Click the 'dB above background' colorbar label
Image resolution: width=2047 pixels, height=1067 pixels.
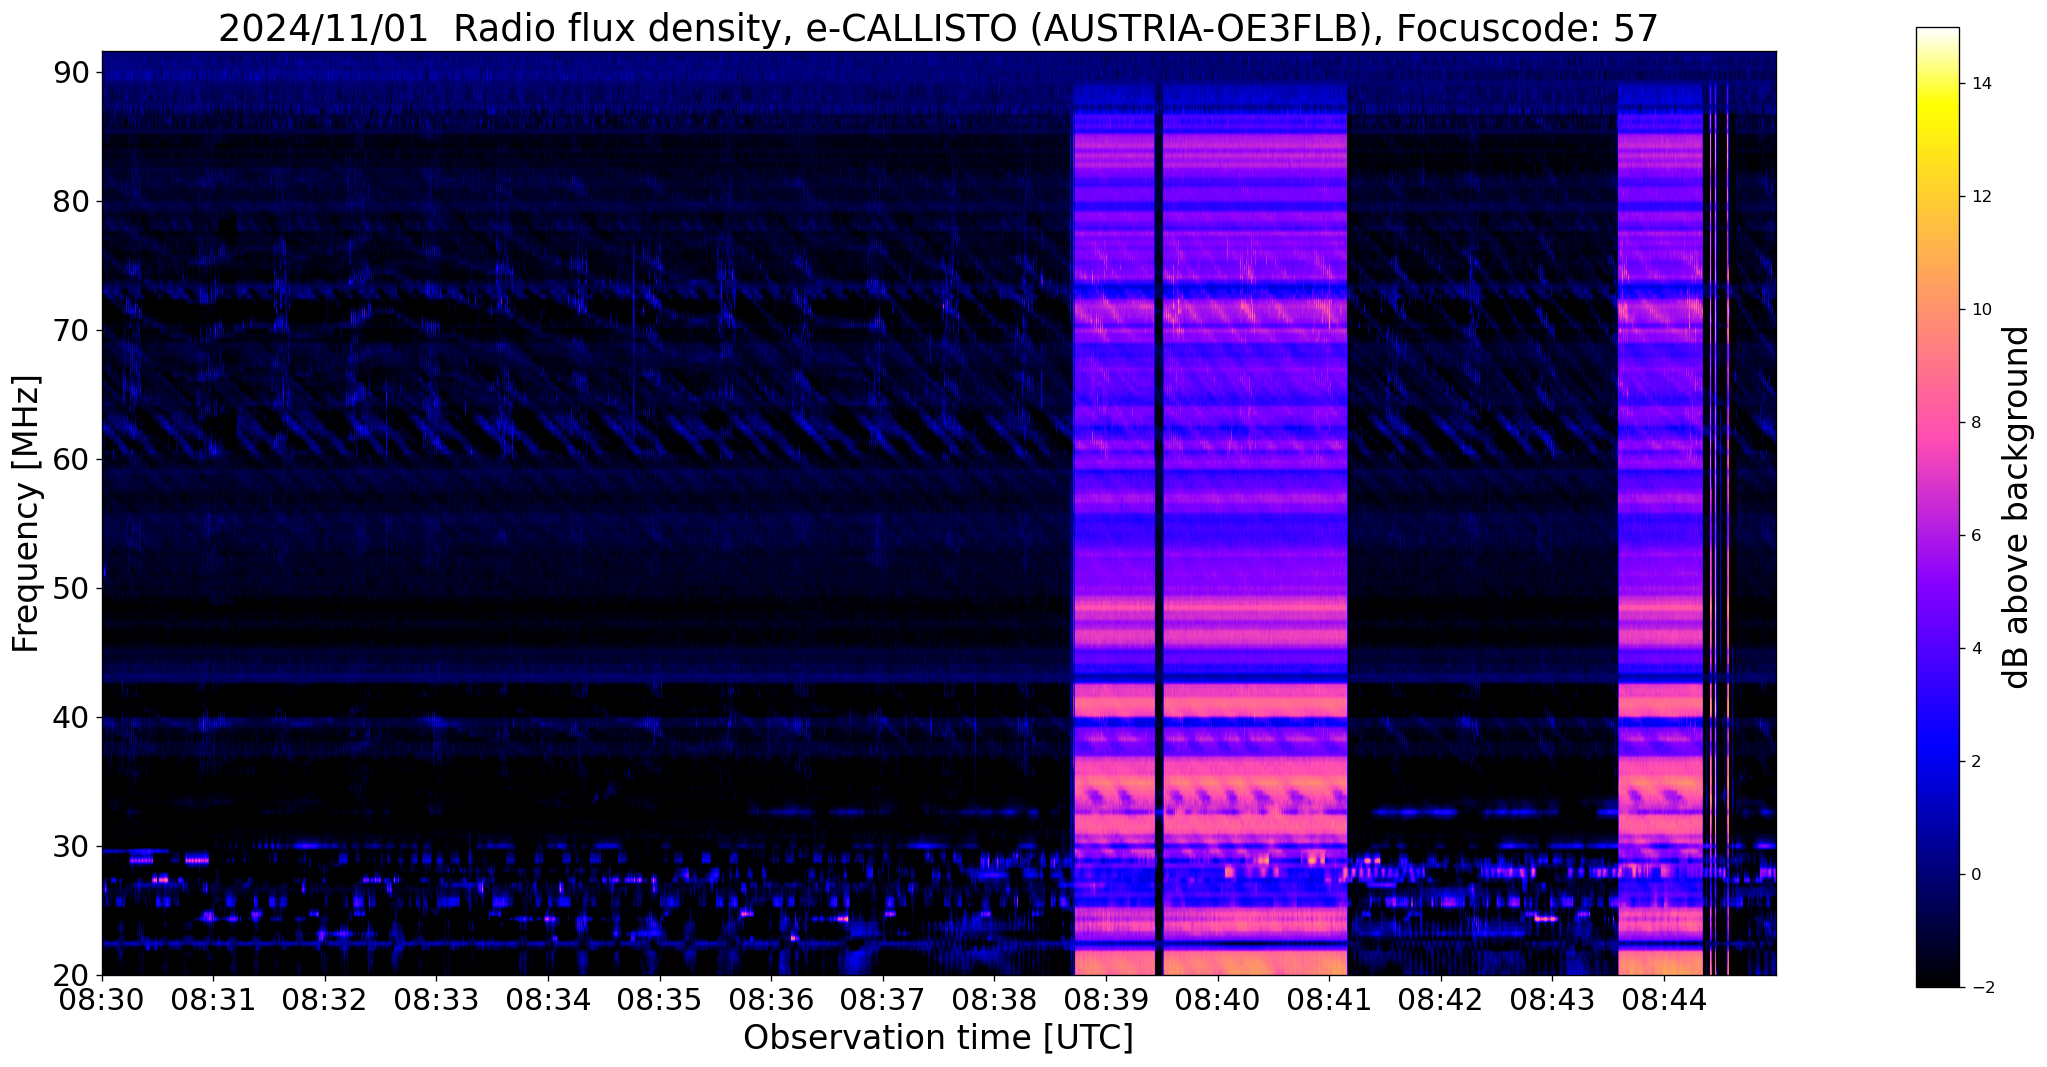[2017, 507]
